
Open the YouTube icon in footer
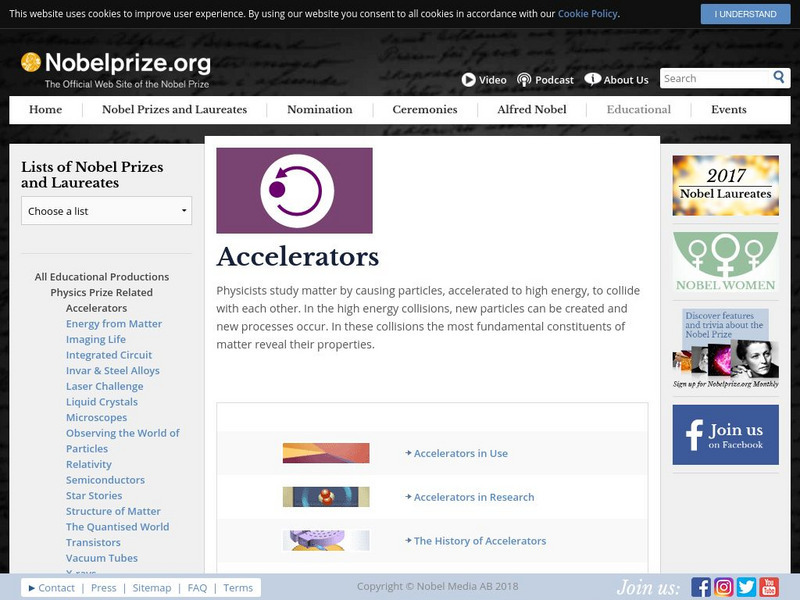click(769, 587)
